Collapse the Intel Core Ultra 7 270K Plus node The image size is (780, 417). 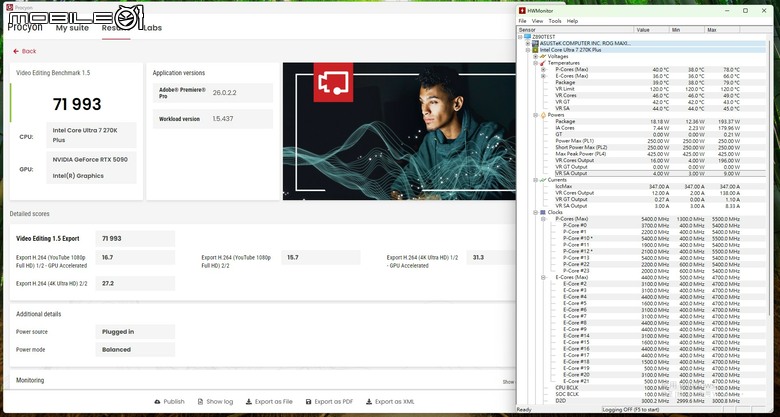[528, 50]
